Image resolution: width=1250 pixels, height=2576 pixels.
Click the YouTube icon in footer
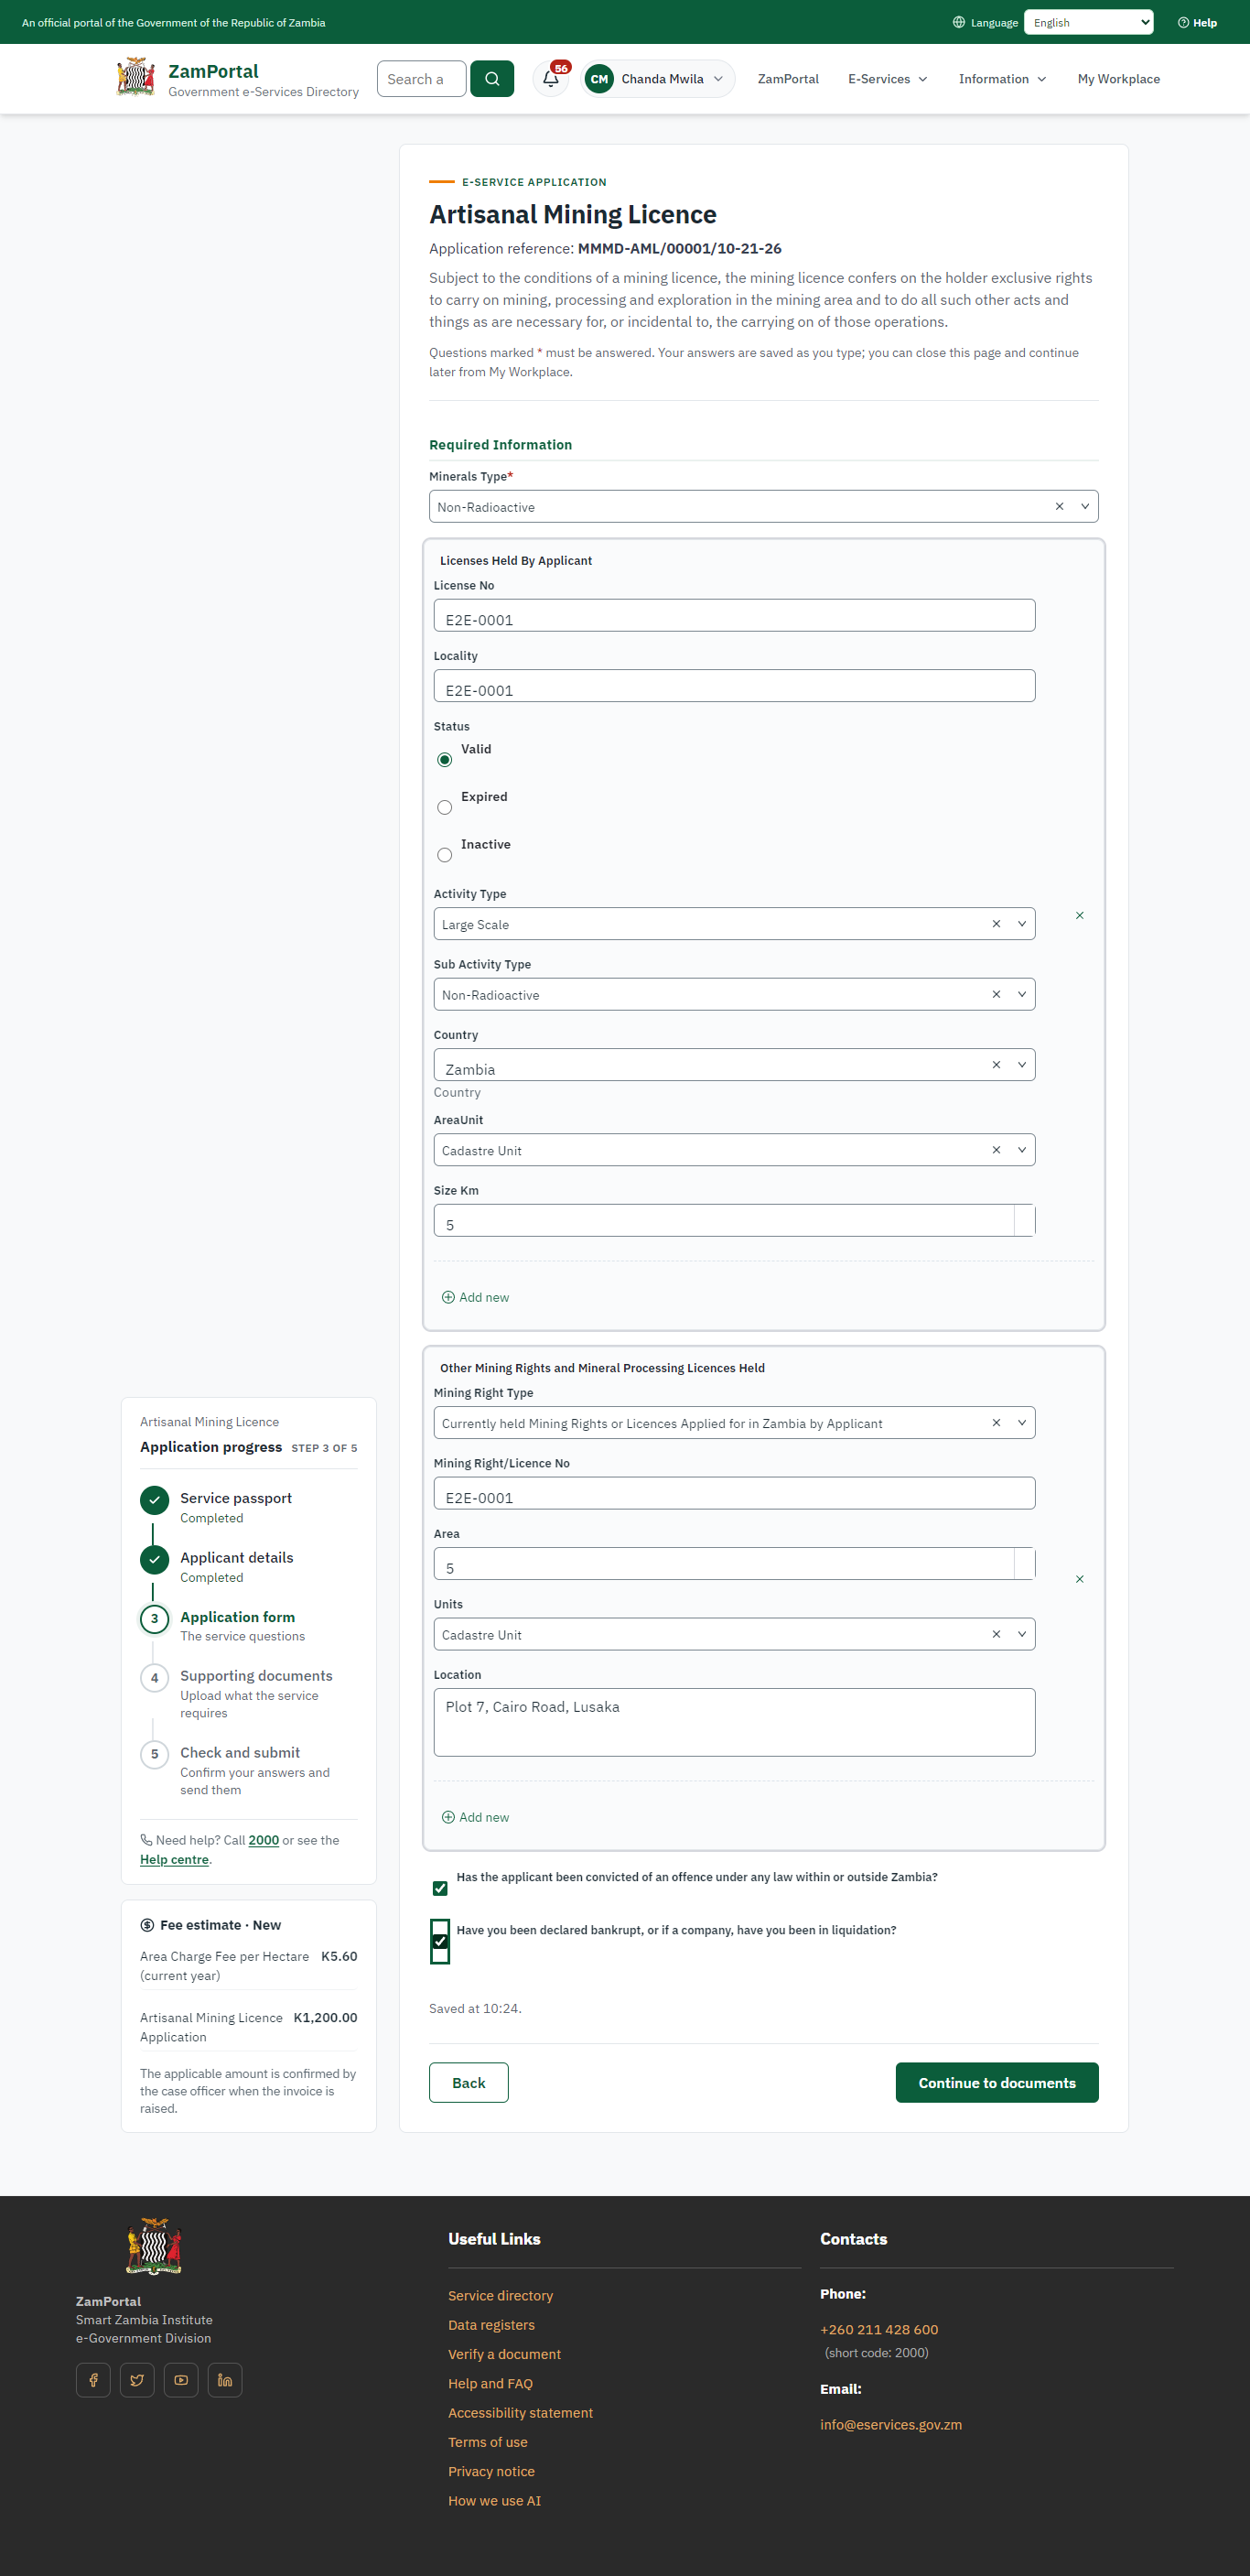point(181,2380)
